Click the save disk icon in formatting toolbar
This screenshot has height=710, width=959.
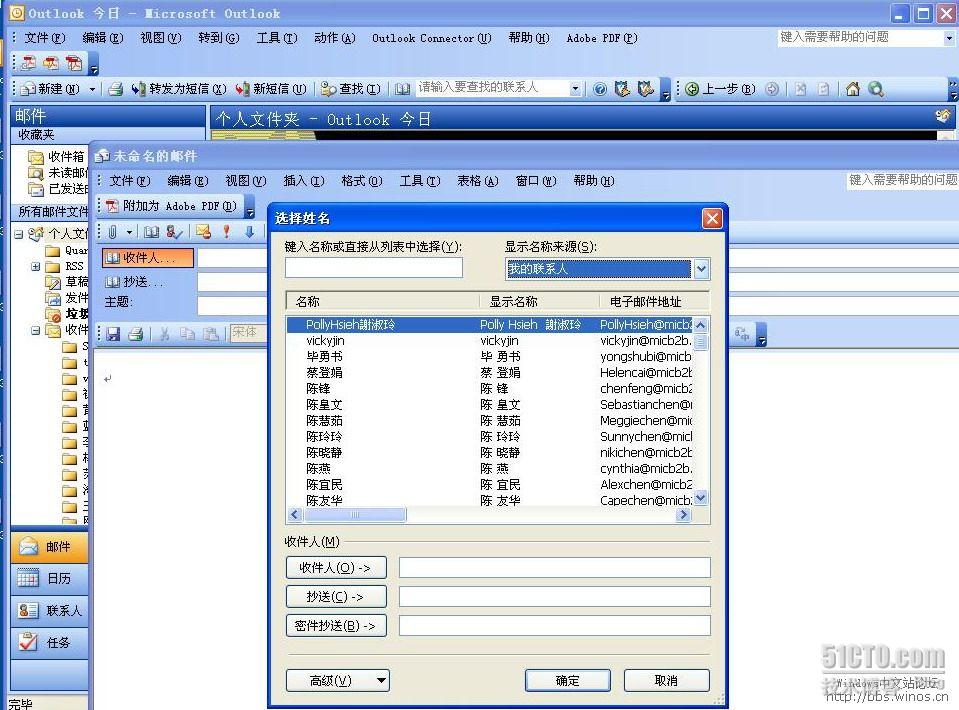coord(113,334)
